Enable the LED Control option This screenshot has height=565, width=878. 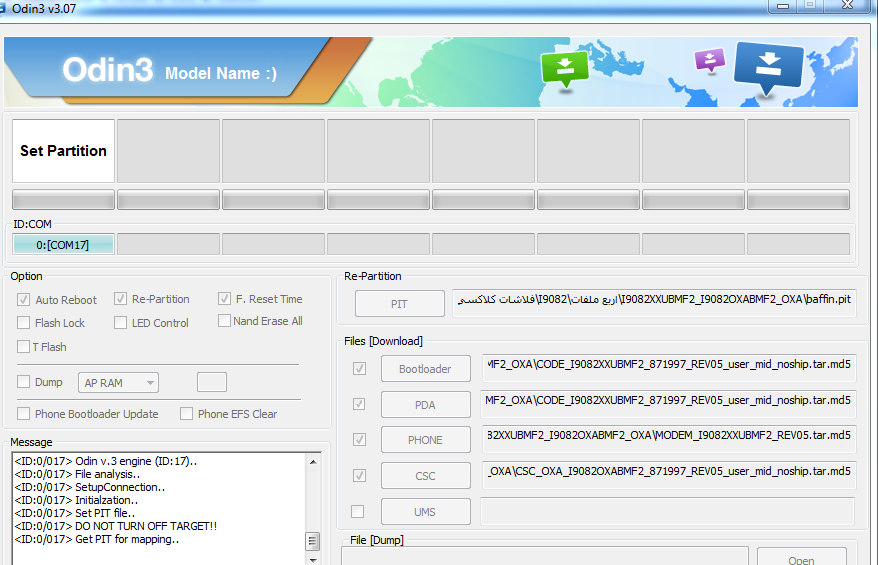[x=120, y=323]
